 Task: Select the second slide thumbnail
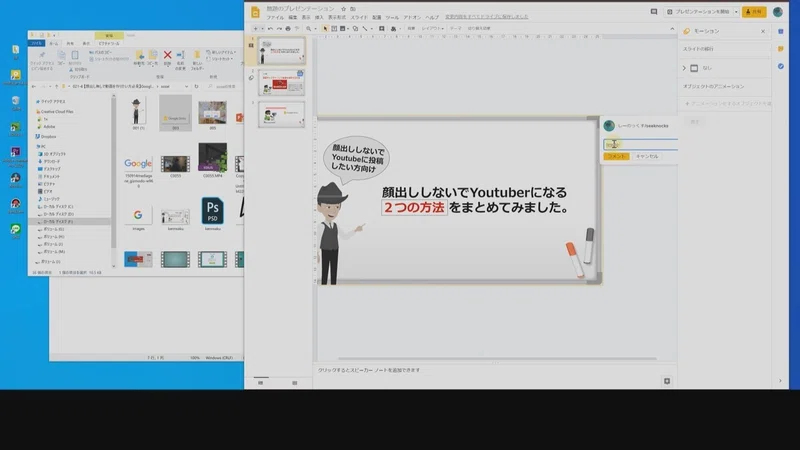[281, 83]
